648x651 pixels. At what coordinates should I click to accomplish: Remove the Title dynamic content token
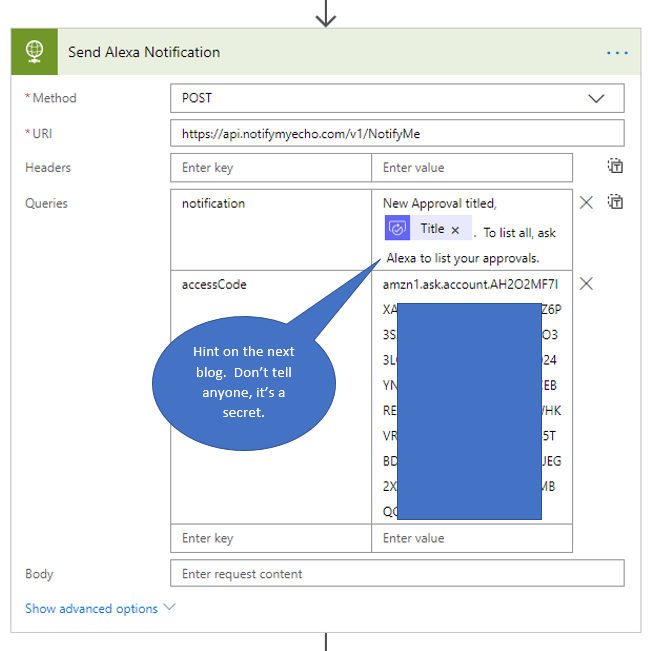click(455, 230)
